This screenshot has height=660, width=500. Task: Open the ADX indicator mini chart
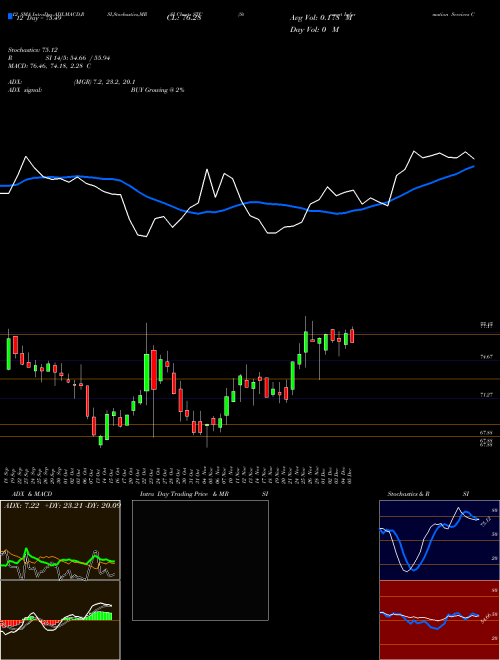pyautogui.click(x=60, y=540)
